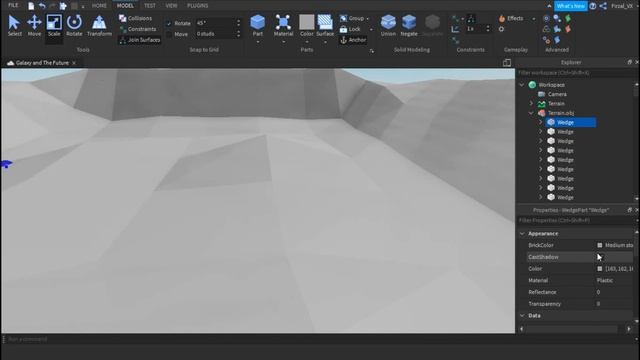Click the What's New button
This screenshot has width=640, height=360.
(571, 6)
